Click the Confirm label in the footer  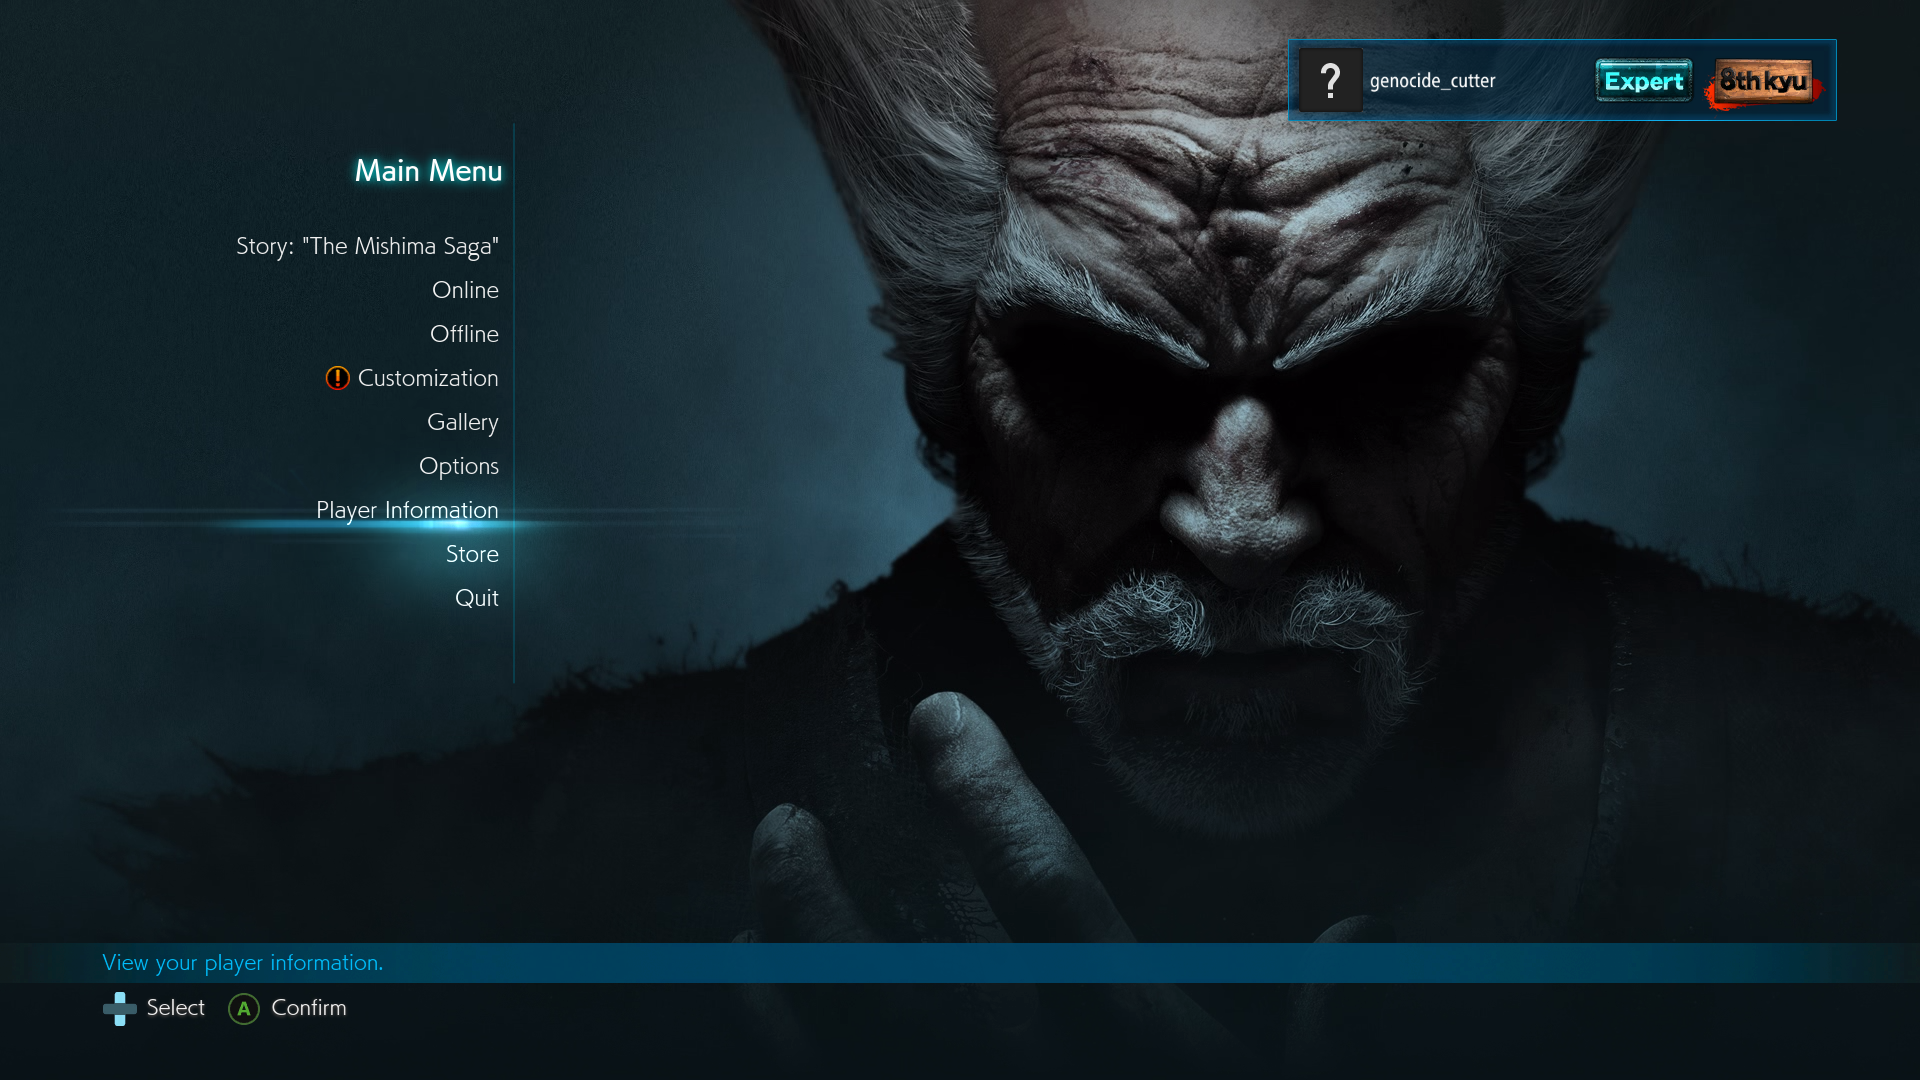[309, 1008]
